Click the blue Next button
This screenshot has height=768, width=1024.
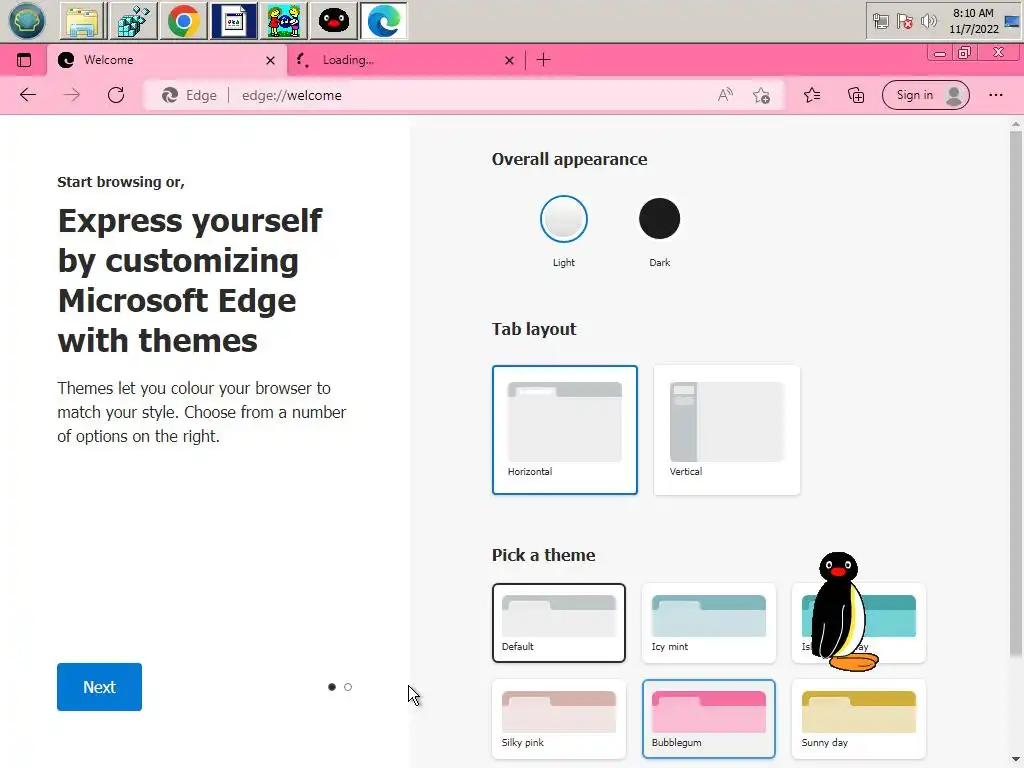click(99, 687)
